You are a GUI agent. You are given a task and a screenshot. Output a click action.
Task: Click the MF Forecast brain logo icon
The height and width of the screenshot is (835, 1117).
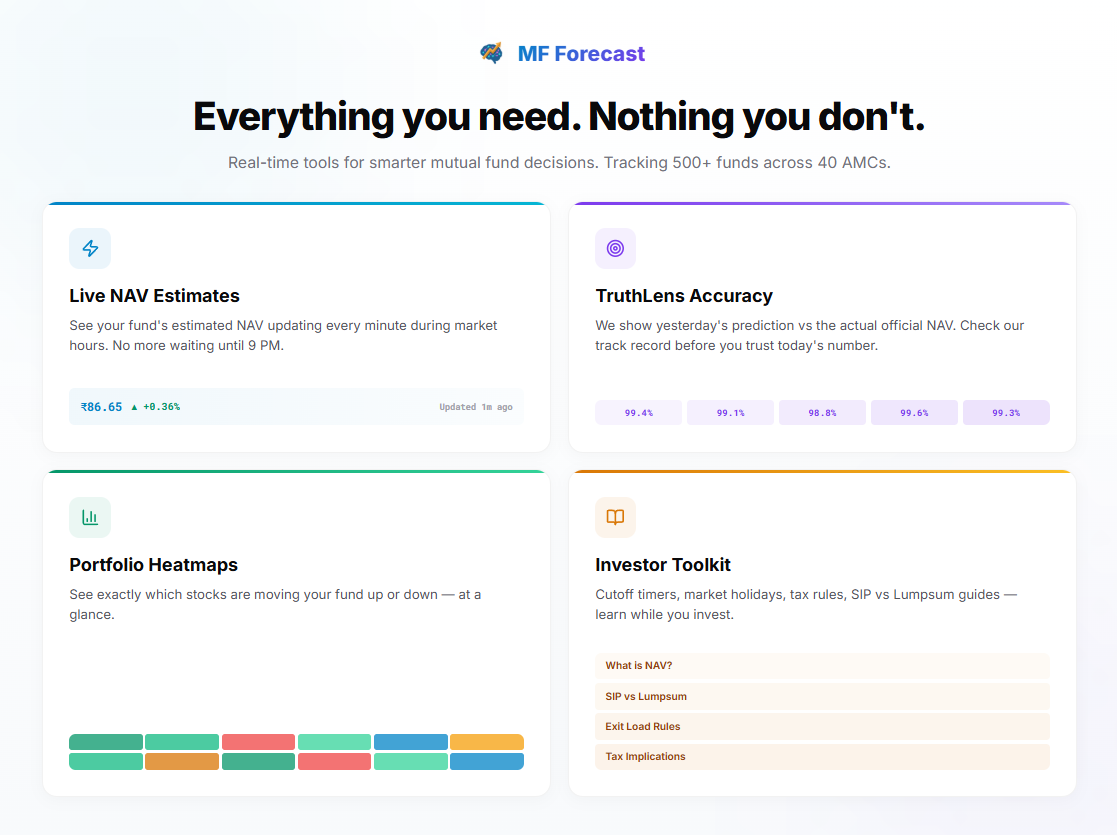[x=492, y=53]
